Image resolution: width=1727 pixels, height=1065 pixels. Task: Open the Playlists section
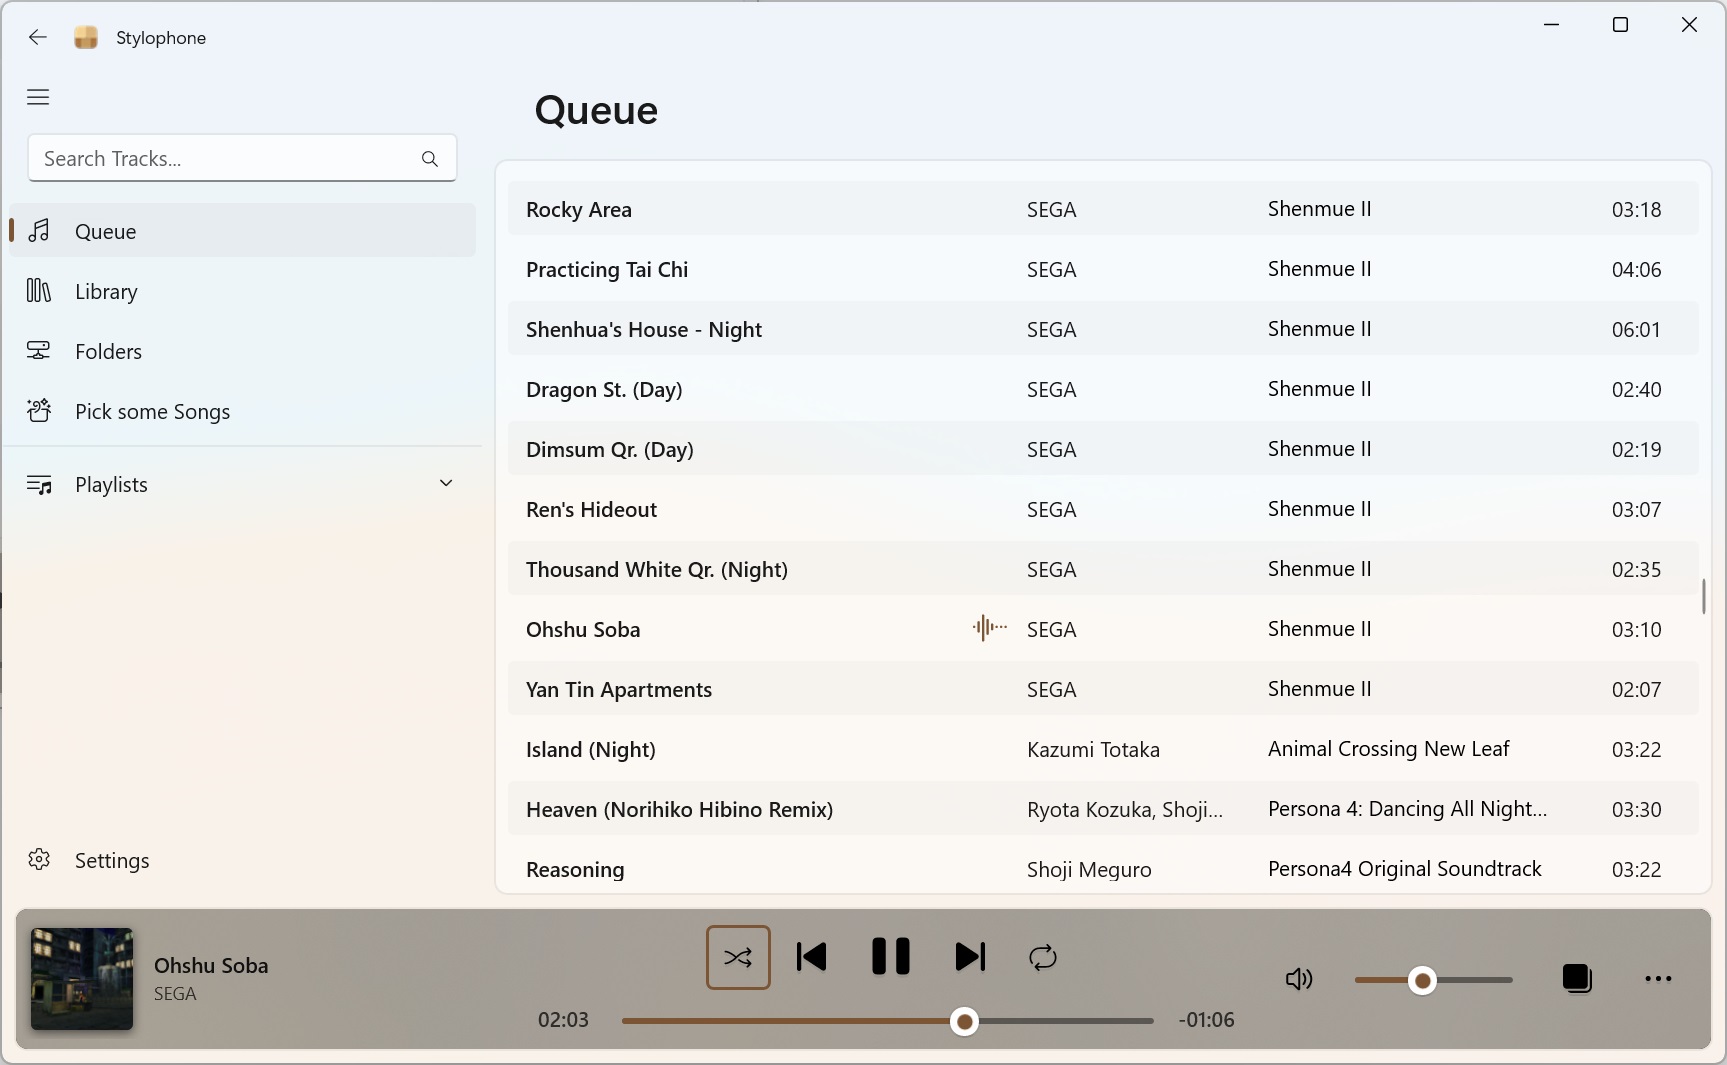pyautogui.click(x=243, y=484)
